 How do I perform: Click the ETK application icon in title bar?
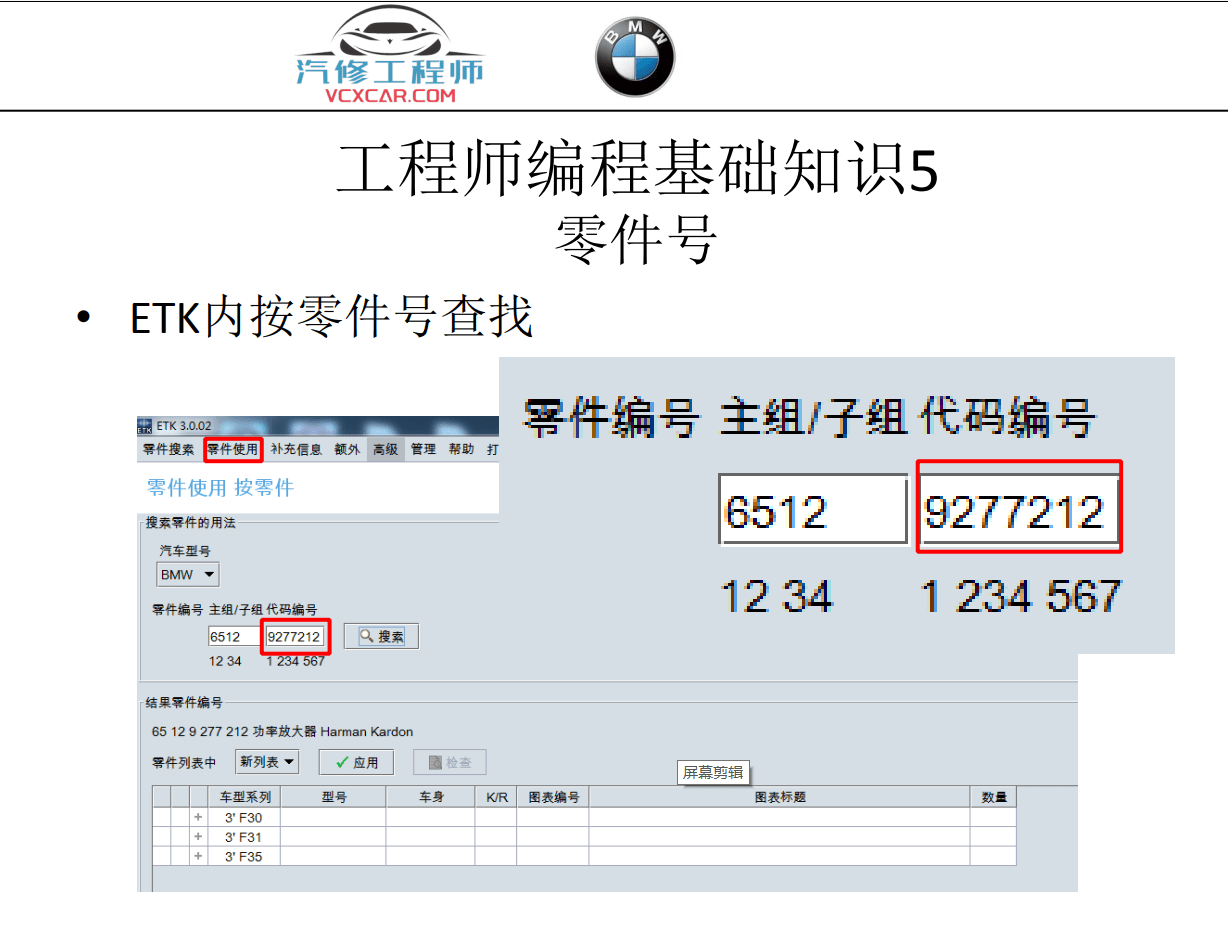pos(144,425)
